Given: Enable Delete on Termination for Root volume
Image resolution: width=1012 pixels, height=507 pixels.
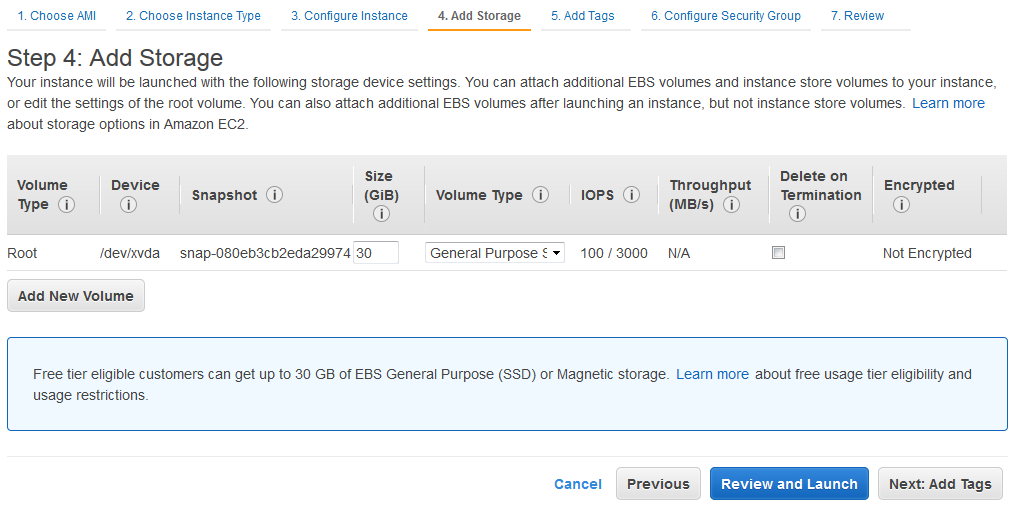Looking at the screenshot, I should coord(779,253).
